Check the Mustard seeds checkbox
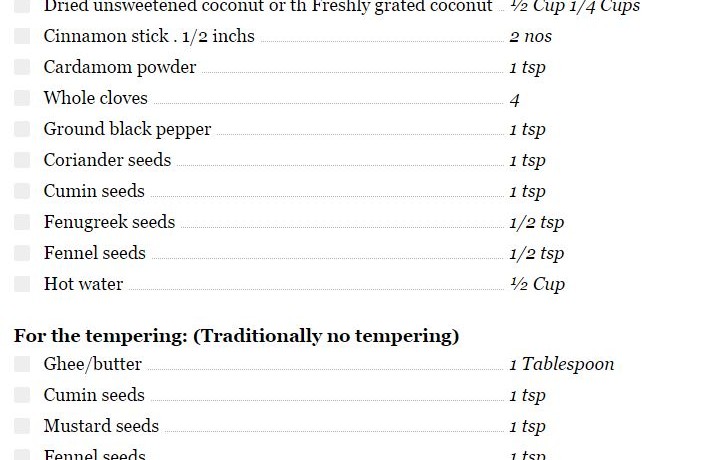 tap(22, 426)
